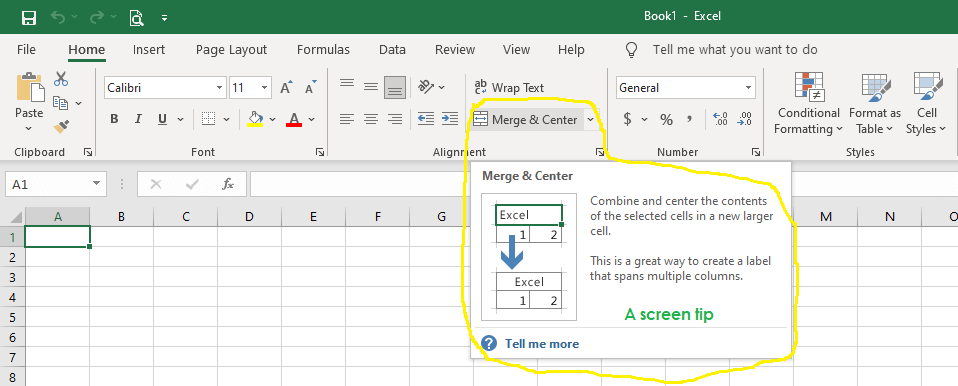Click the Borders icon
This screenshot has width=958, height=386.
pyautogui.click(x=208, y=118)
